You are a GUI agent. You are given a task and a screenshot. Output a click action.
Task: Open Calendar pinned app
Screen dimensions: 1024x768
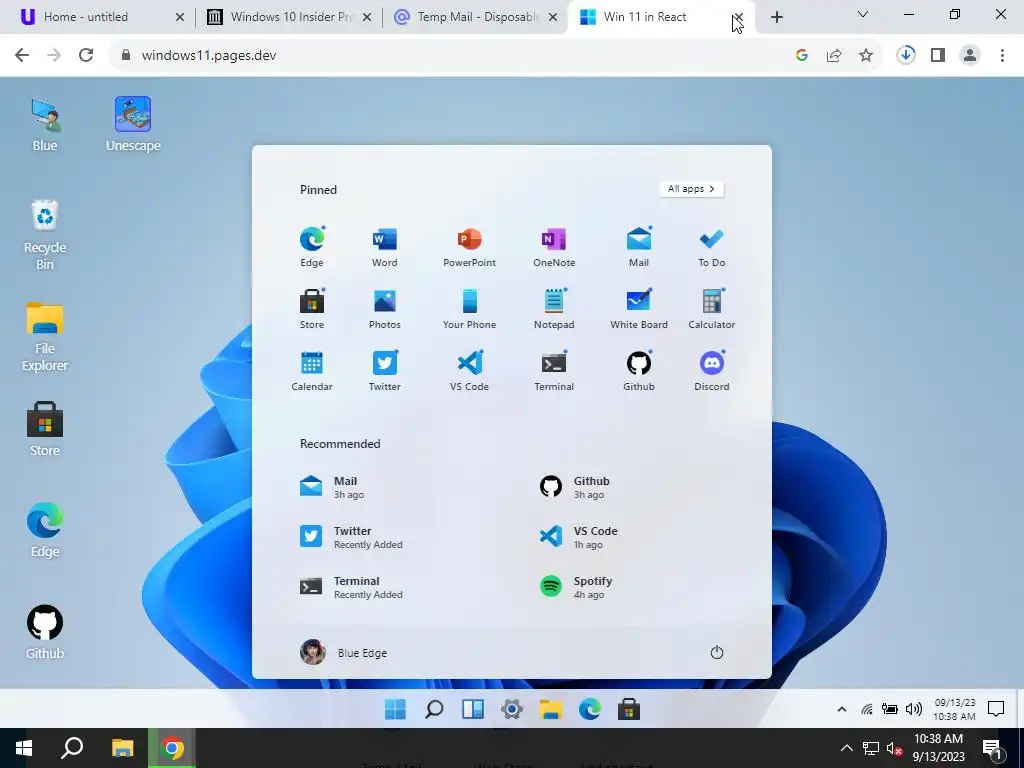point(312,370)
